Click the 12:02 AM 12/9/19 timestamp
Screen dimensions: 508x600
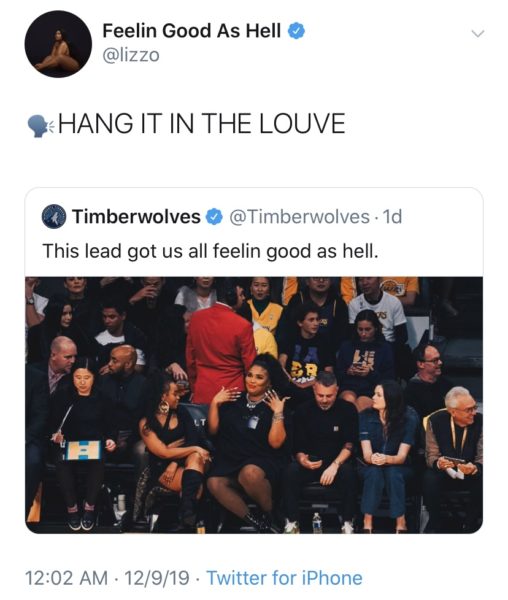pyautogui.click(x=107, y=578)
